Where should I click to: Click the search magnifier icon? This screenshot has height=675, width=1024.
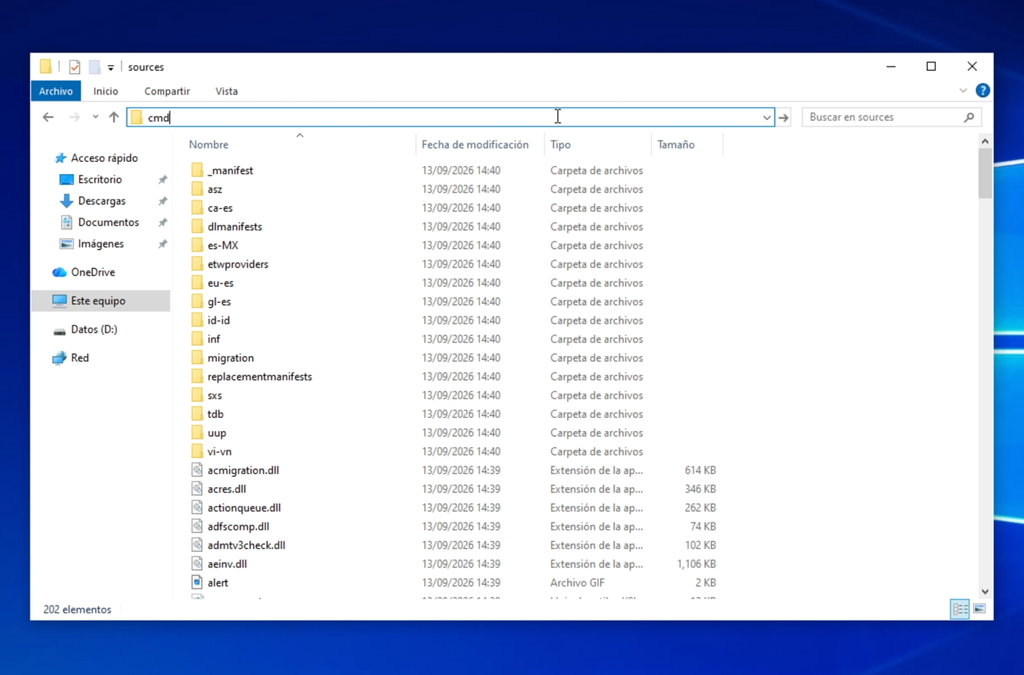pyautogui.click(x=969, y=118)
